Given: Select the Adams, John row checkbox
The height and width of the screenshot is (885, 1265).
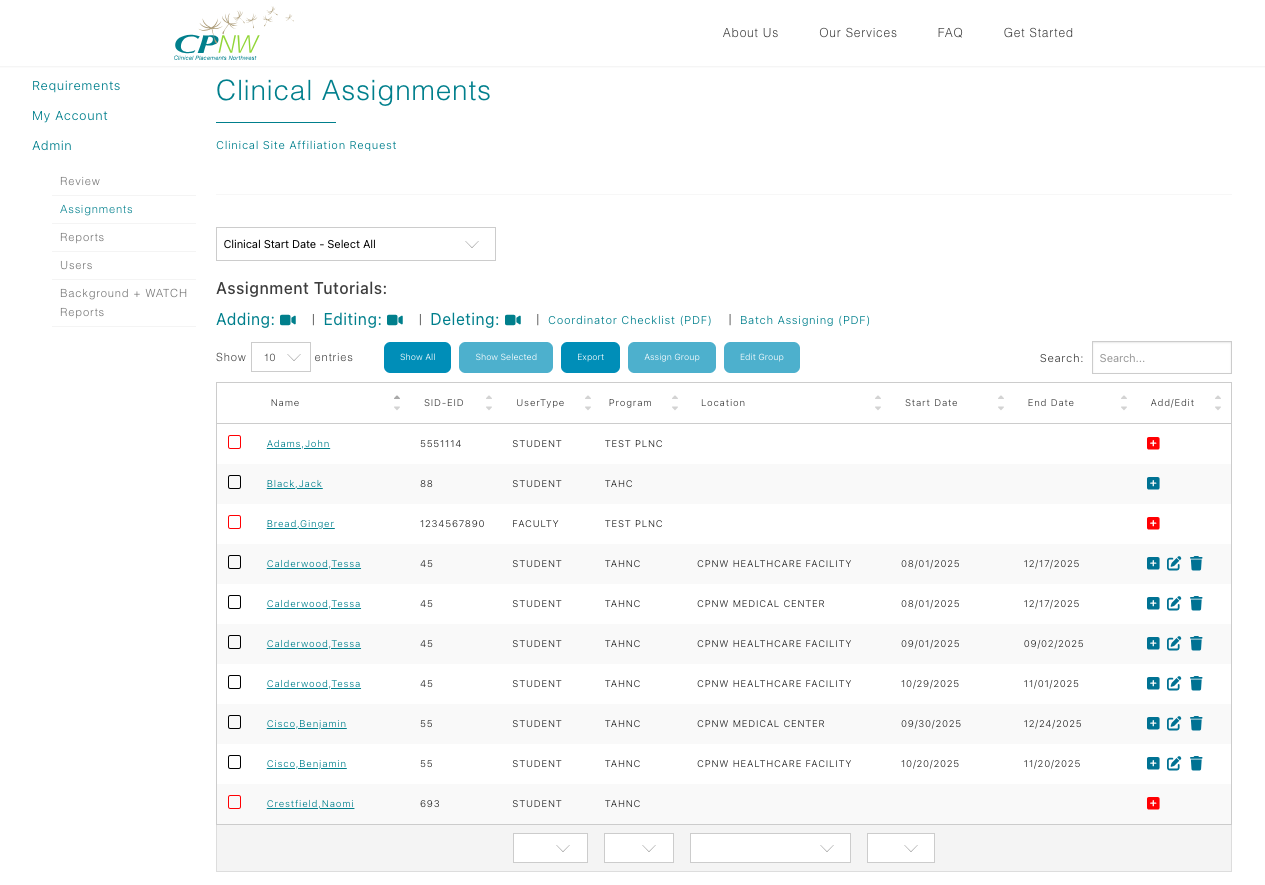Looking at the screenshot, I should (235, 441).
